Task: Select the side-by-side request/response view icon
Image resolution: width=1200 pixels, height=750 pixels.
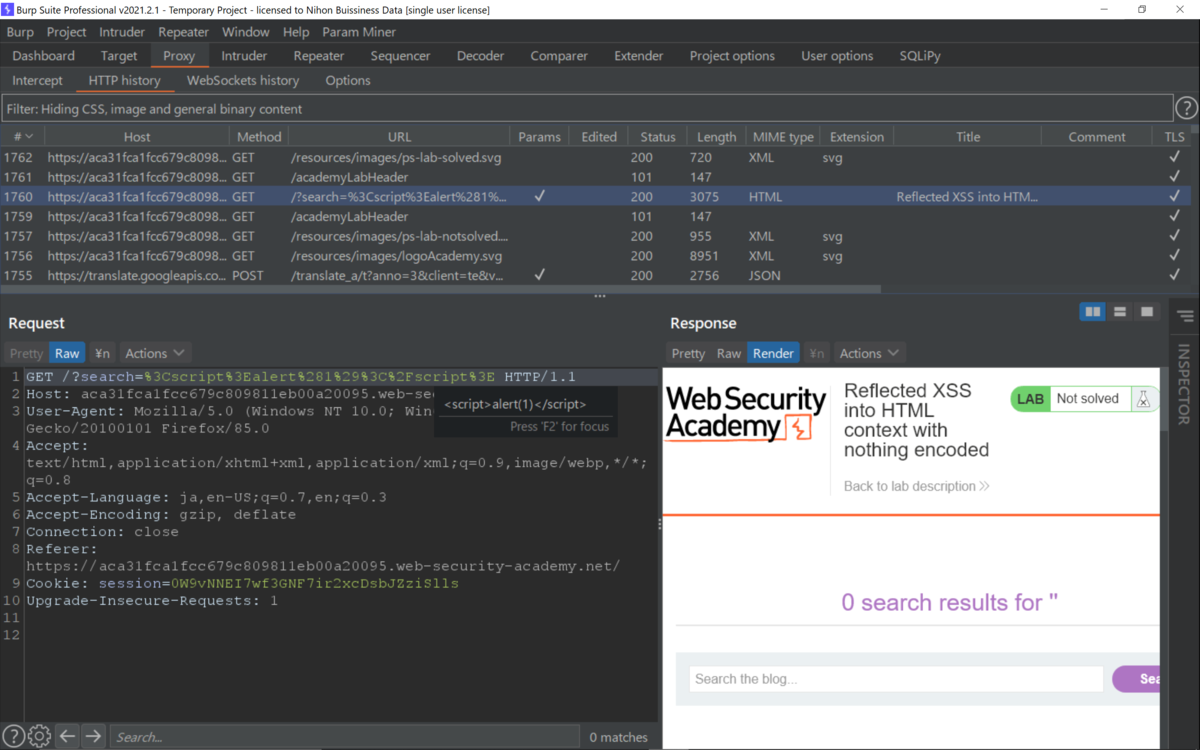Action: point(1092,312)
